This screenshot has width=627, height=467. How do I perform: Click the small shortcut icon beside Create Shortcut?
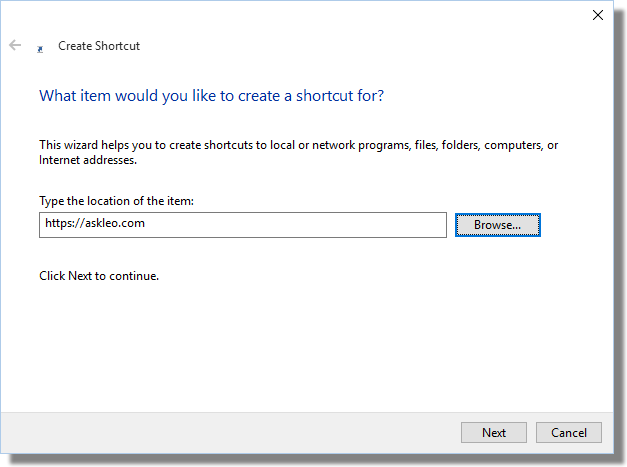[40, 49]
